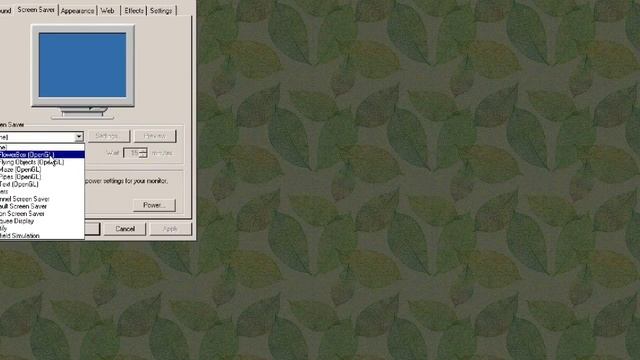Select the Effects tab

point(134,11)
